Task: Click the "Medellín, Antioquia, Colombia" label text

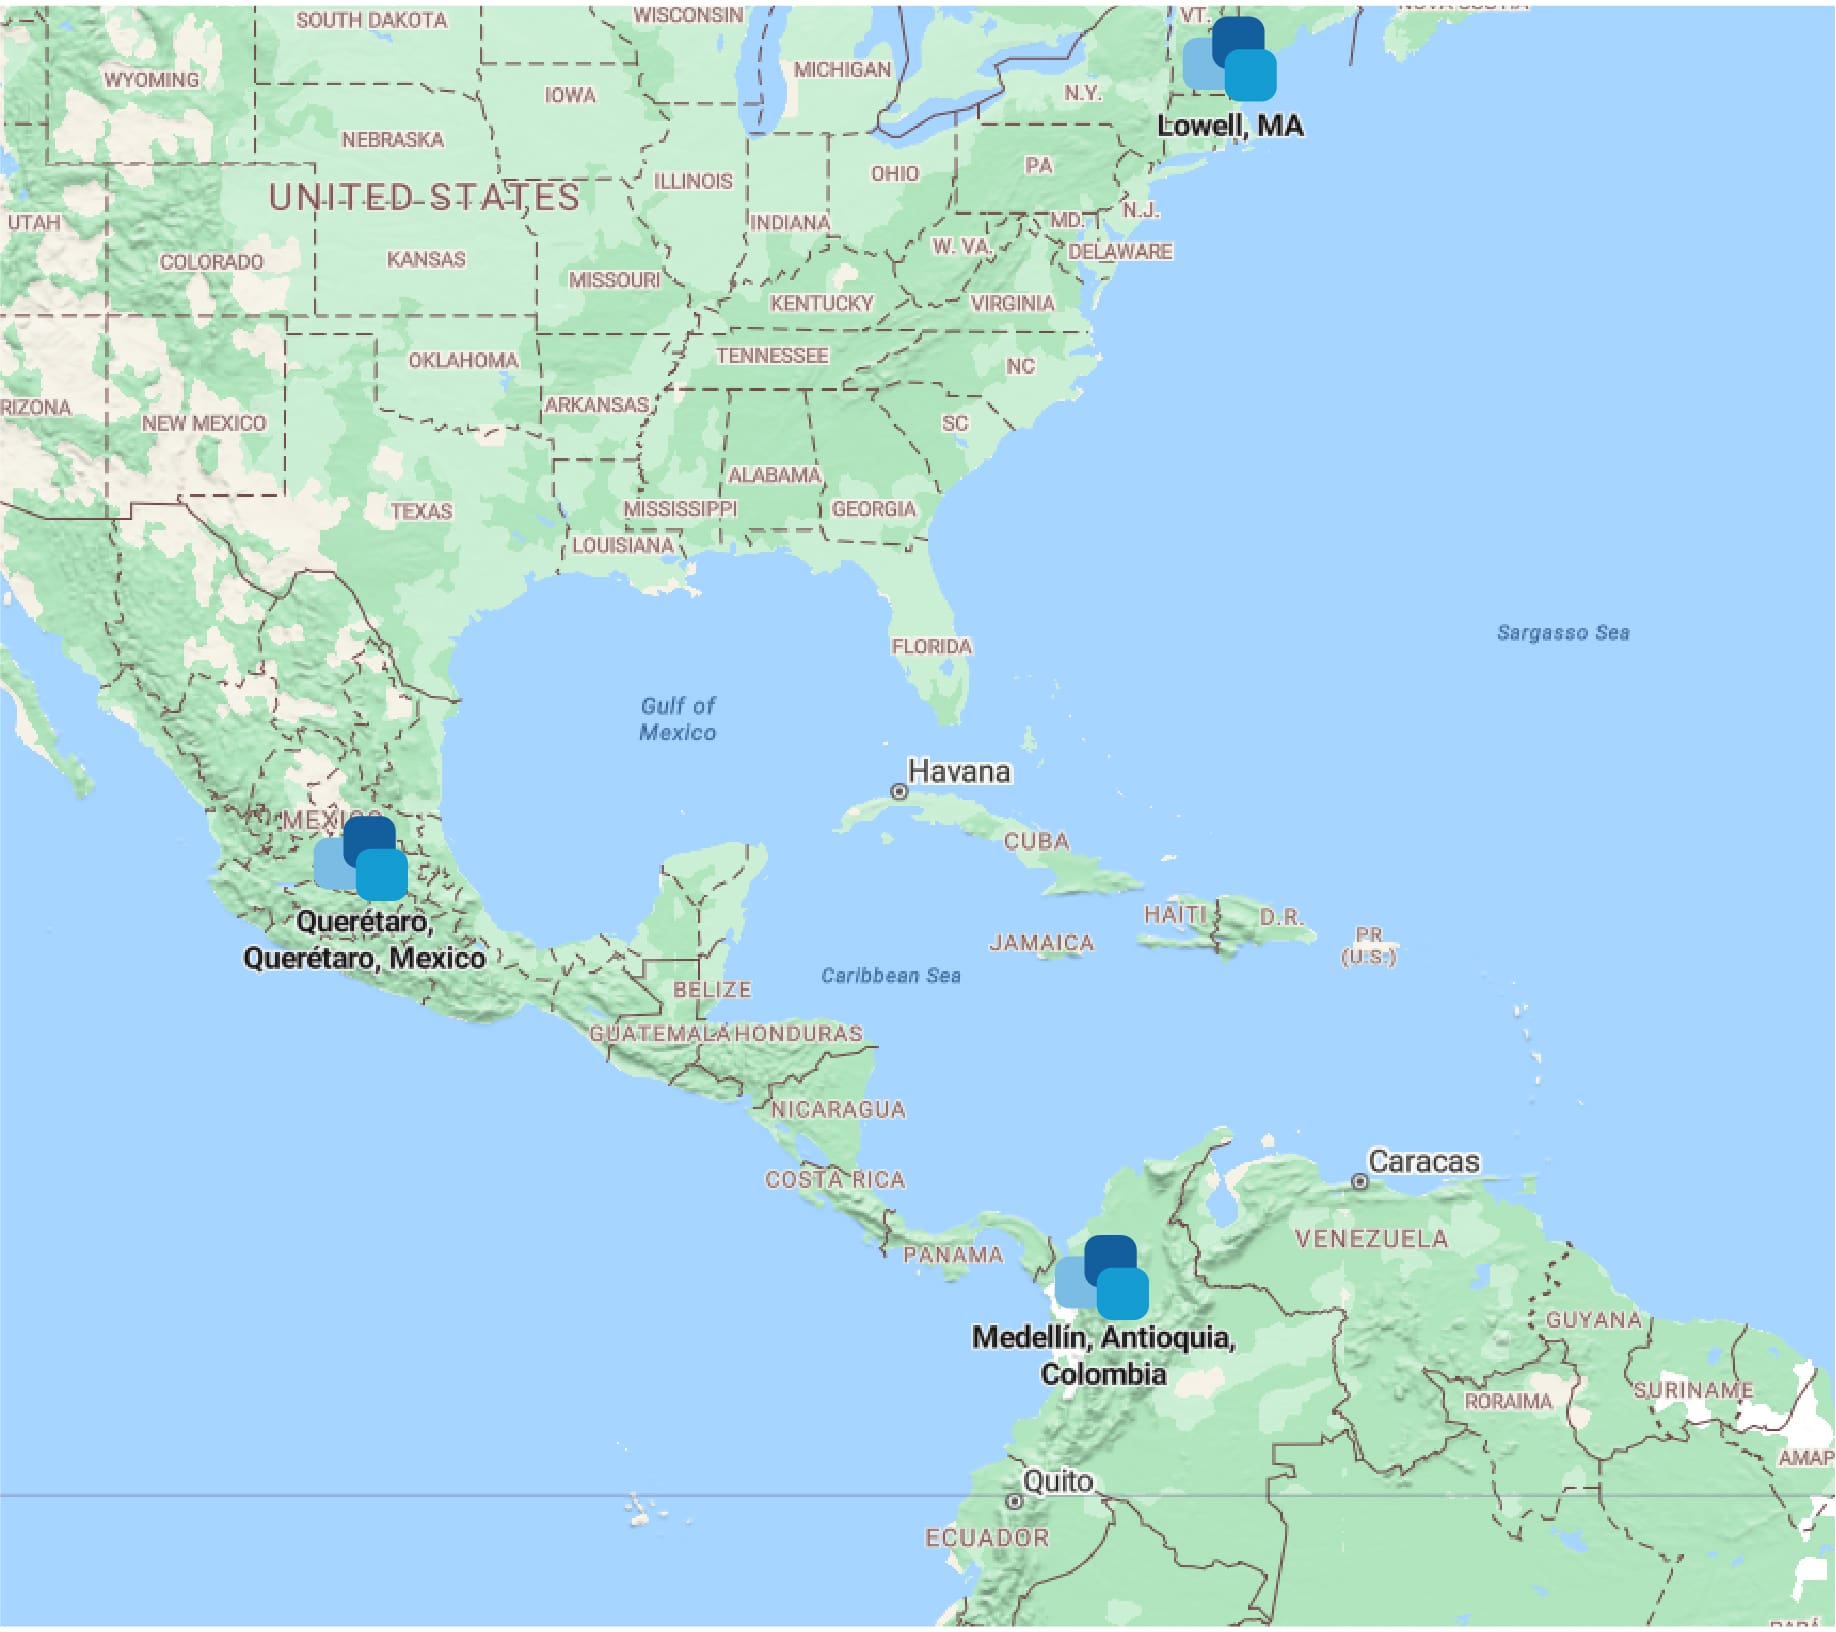Action: click(x=1103, y=1356)
